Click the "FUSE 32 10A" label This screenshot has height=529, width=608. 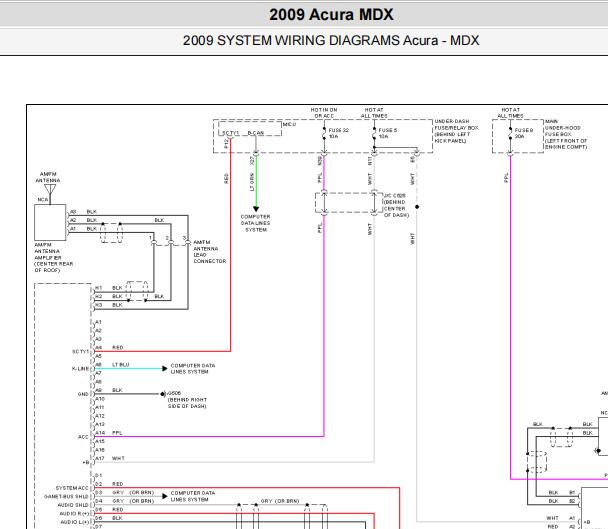point(339,133)
